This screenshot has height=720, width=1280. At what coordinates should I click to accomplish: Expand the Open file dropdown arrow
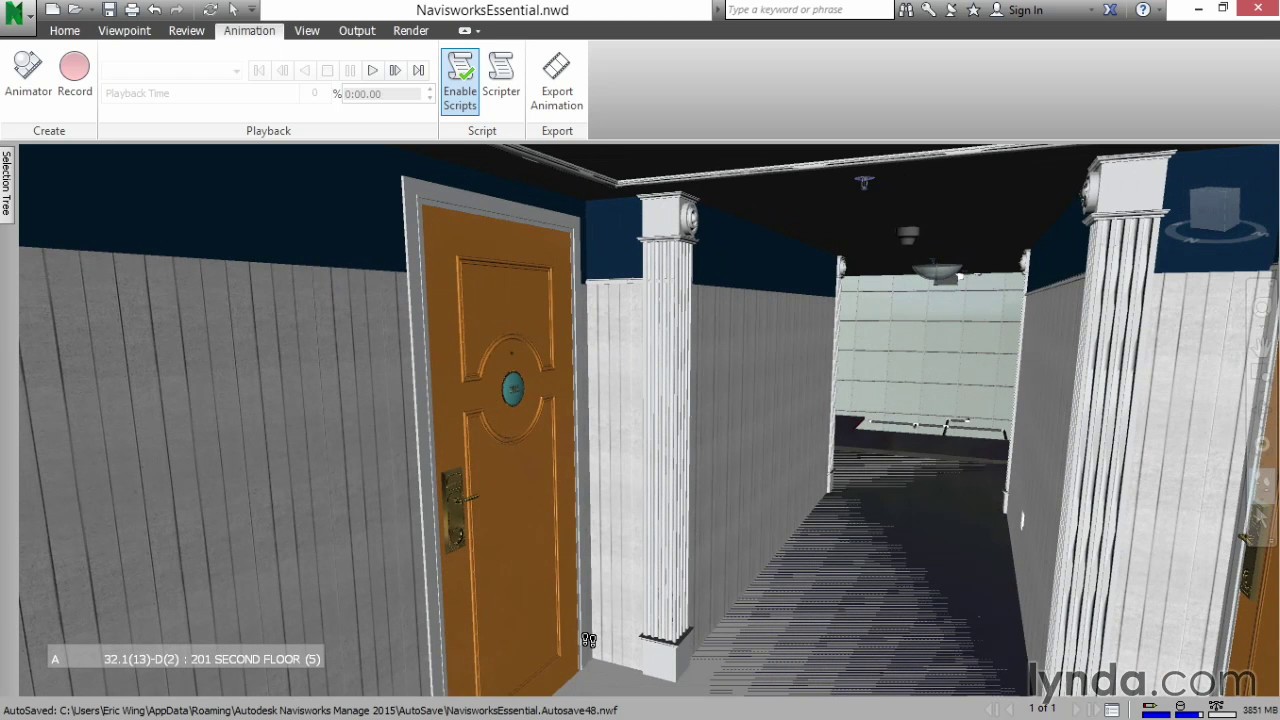90,10
